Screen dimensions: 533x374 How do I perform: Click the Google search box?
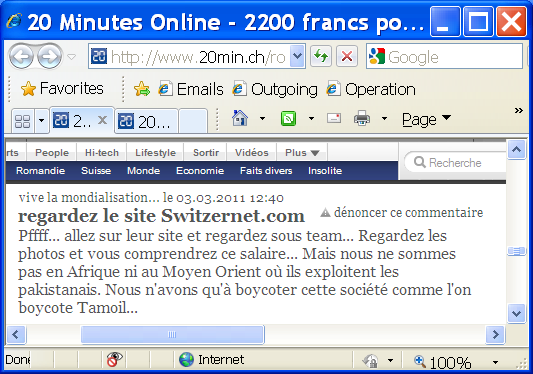(445, 56)
